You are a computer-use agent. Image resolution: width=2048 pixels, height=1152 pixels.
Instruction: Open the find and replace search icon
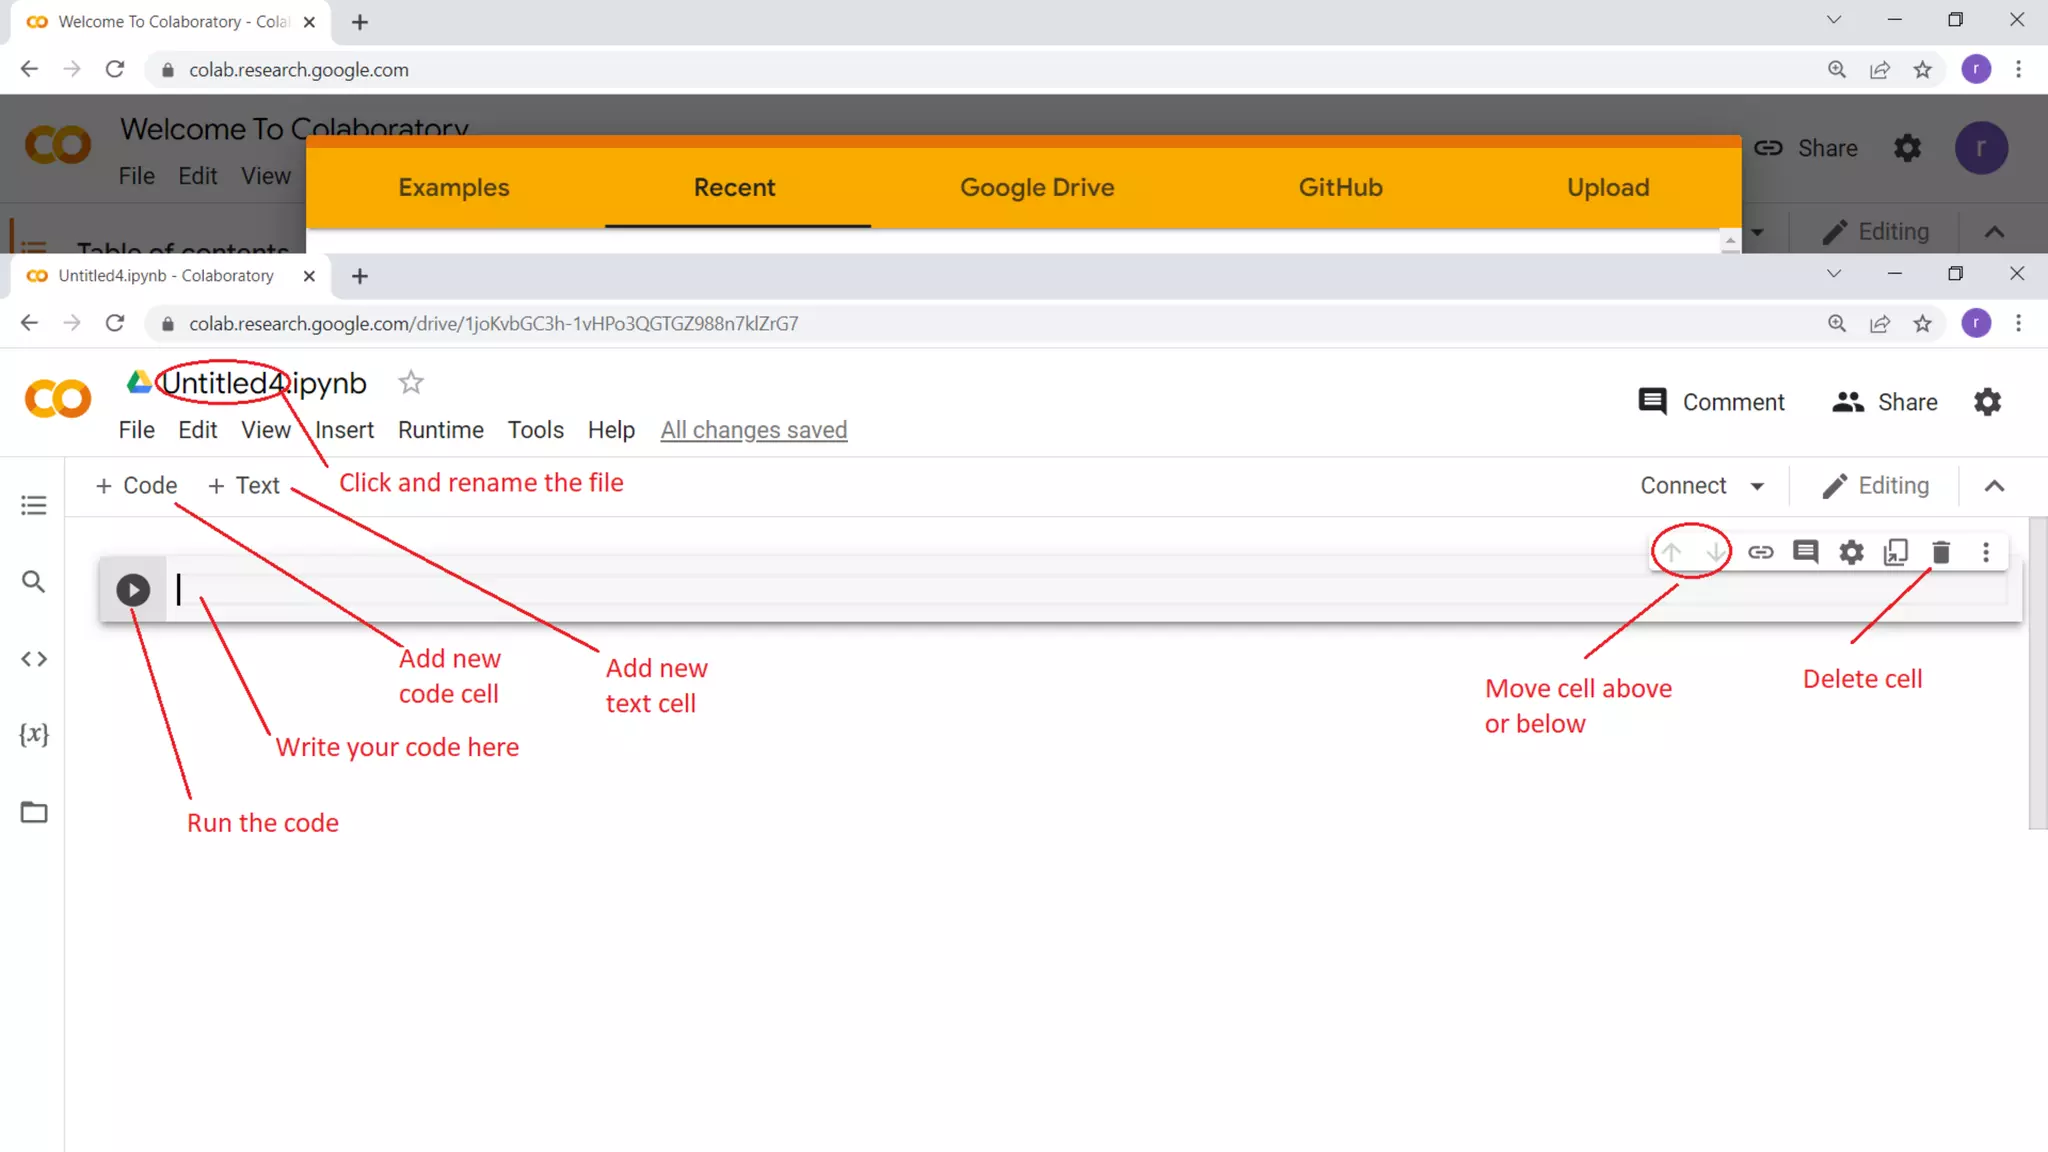coord(34,582)
